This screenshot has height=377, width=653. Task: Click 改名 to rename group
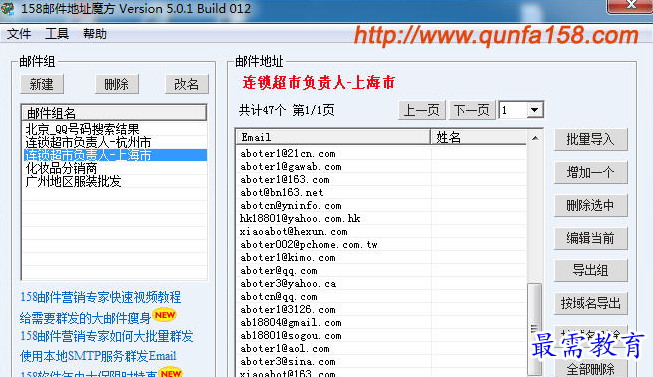pyautogui.click(x=187, y=85)
